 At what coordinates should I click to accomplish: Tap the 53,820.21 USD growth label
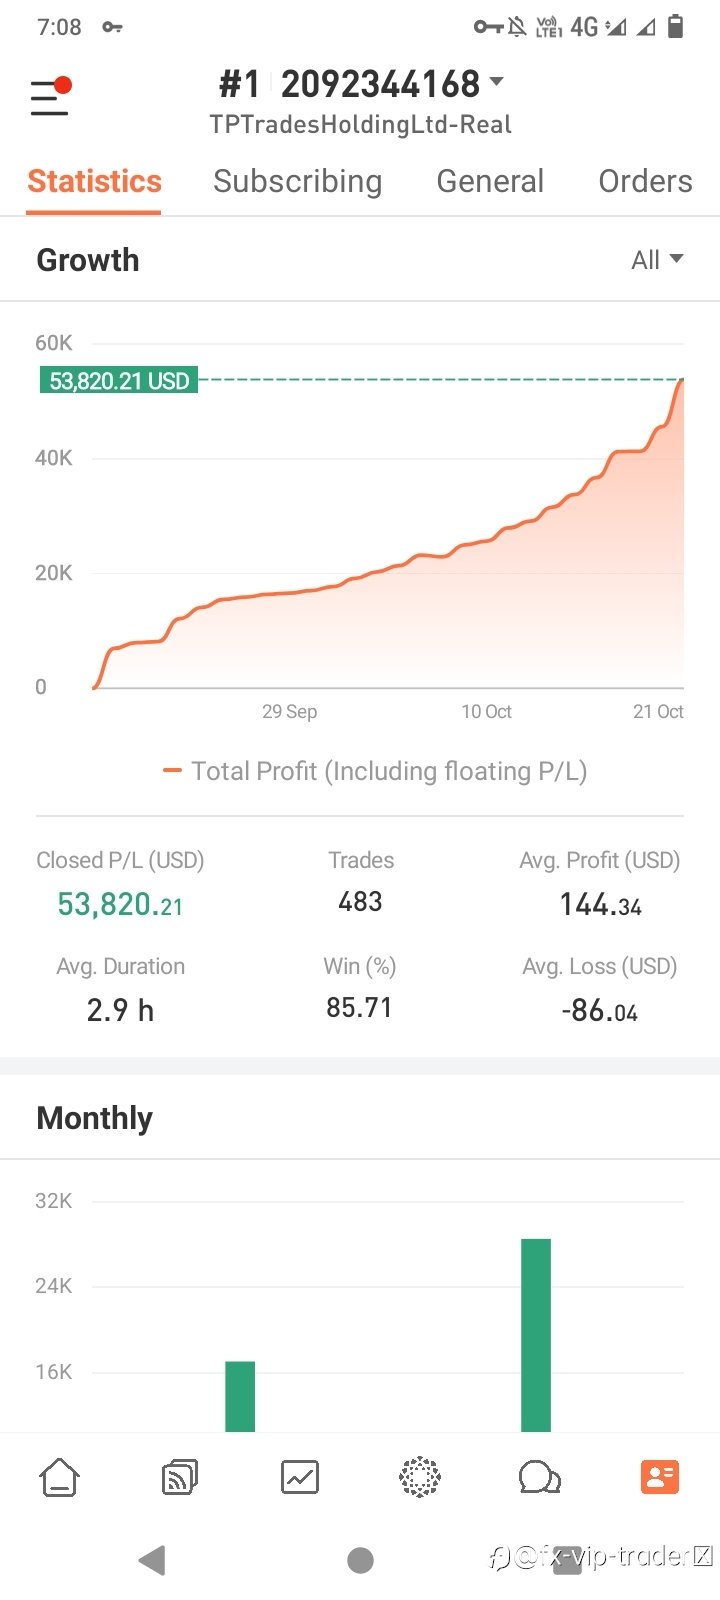[x=119, y=381]
